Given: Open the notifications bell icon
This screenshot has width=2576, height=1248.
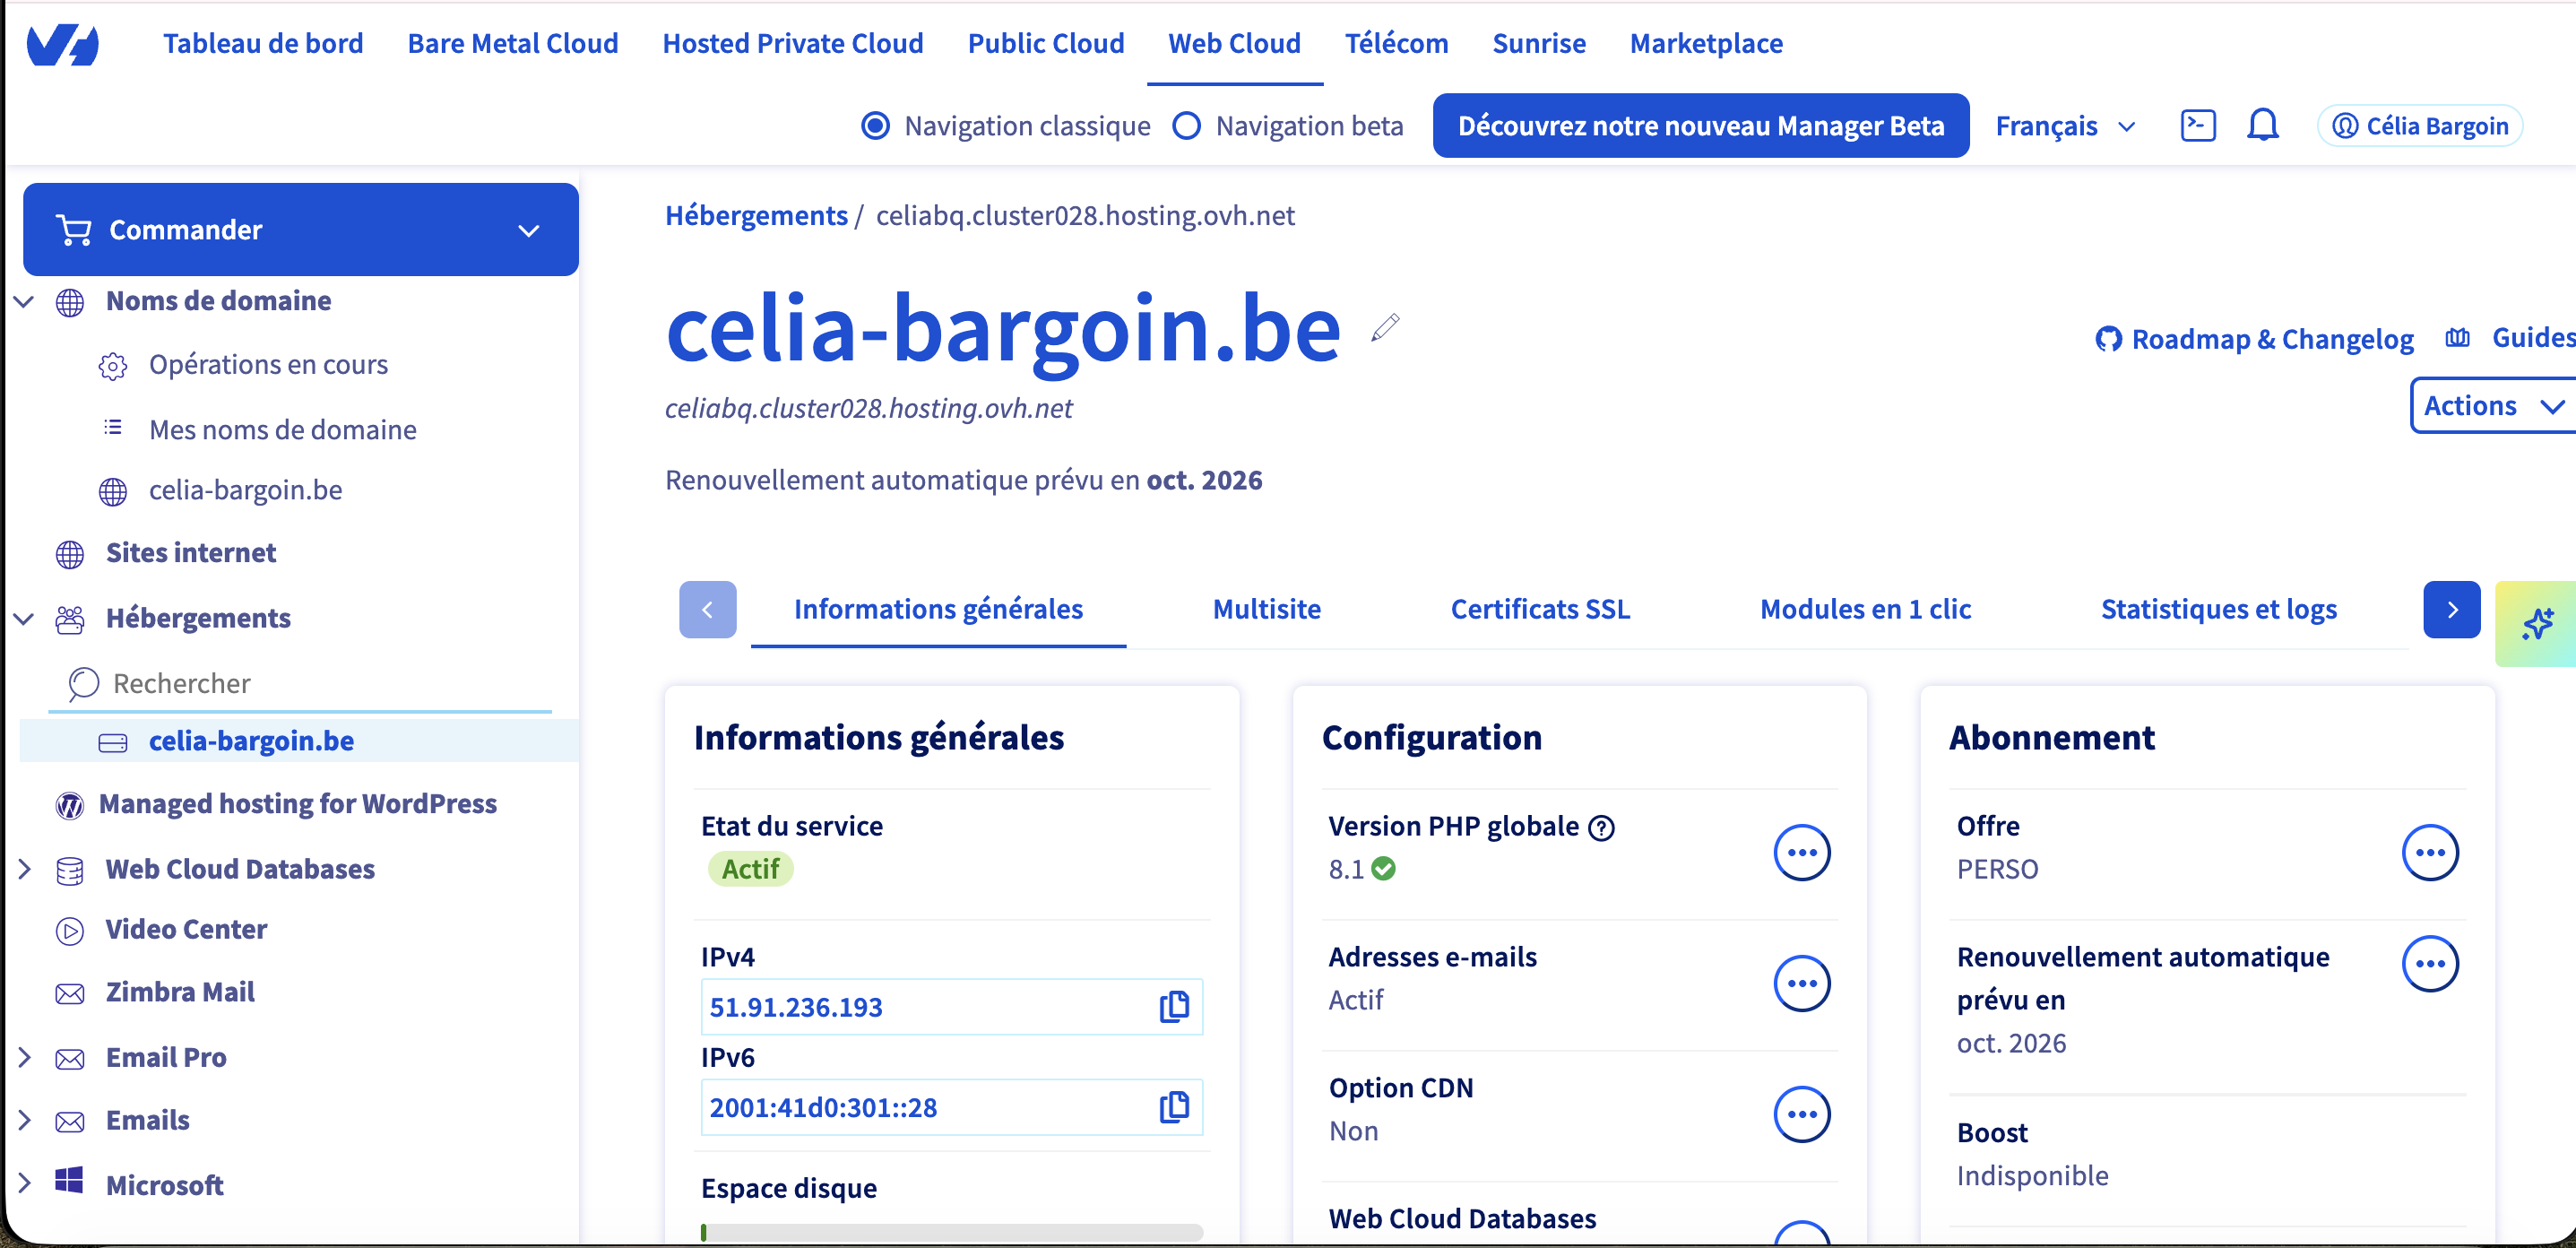Looking at the screenshot, I should pos(2262,126).
